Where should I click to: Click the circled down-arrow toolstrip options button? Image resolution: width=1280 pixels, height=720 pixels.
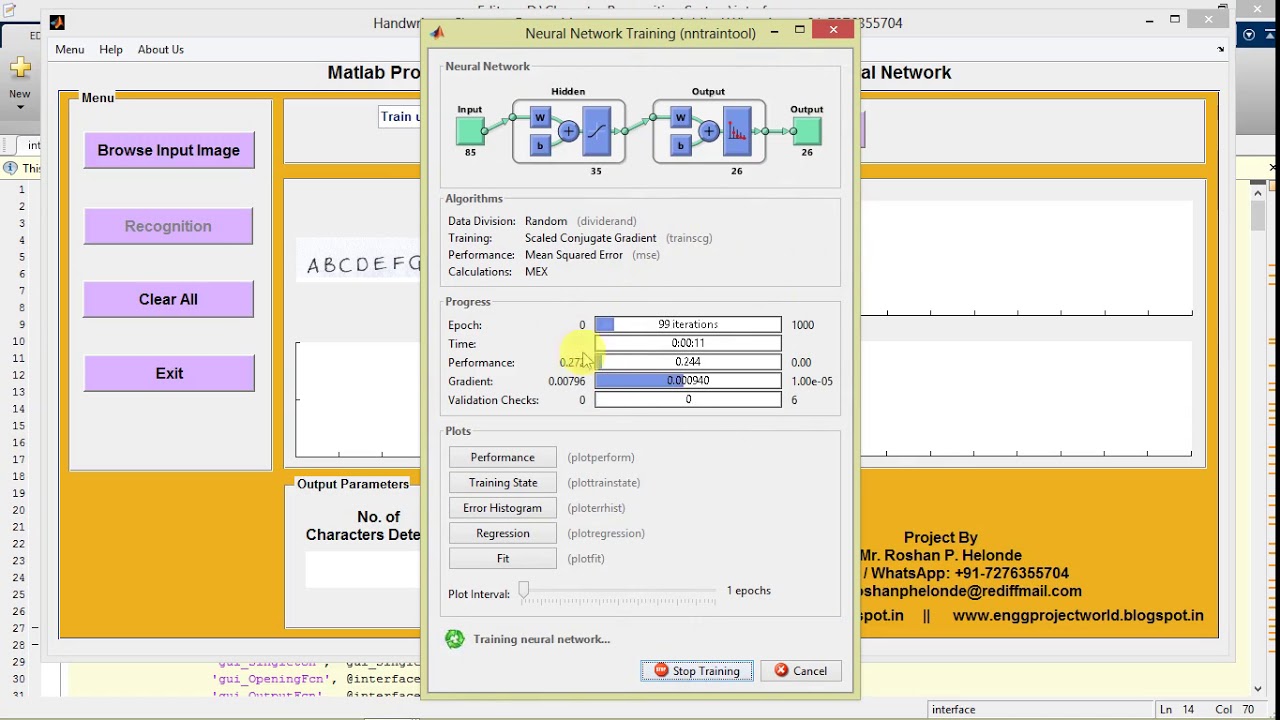pyautogui.click(x=1249, y=35)
